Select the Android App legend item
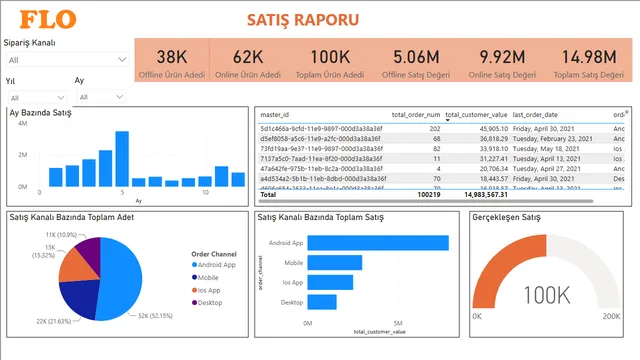This screenshot has height=360, width=640. pos(214,265)
